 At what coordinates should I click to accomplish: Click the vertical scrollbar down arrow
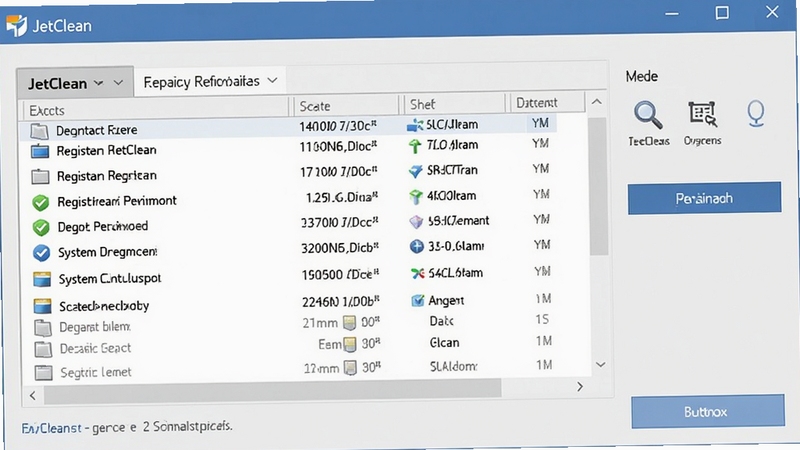pos(601,365)
